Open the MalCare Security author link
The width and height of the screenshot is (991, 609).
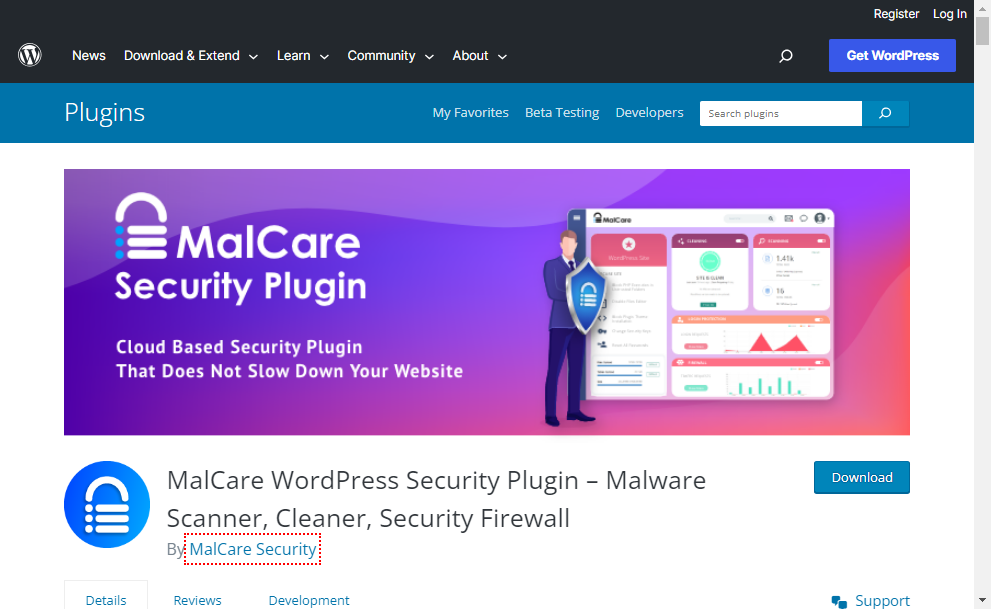click(x=253, y=549)
